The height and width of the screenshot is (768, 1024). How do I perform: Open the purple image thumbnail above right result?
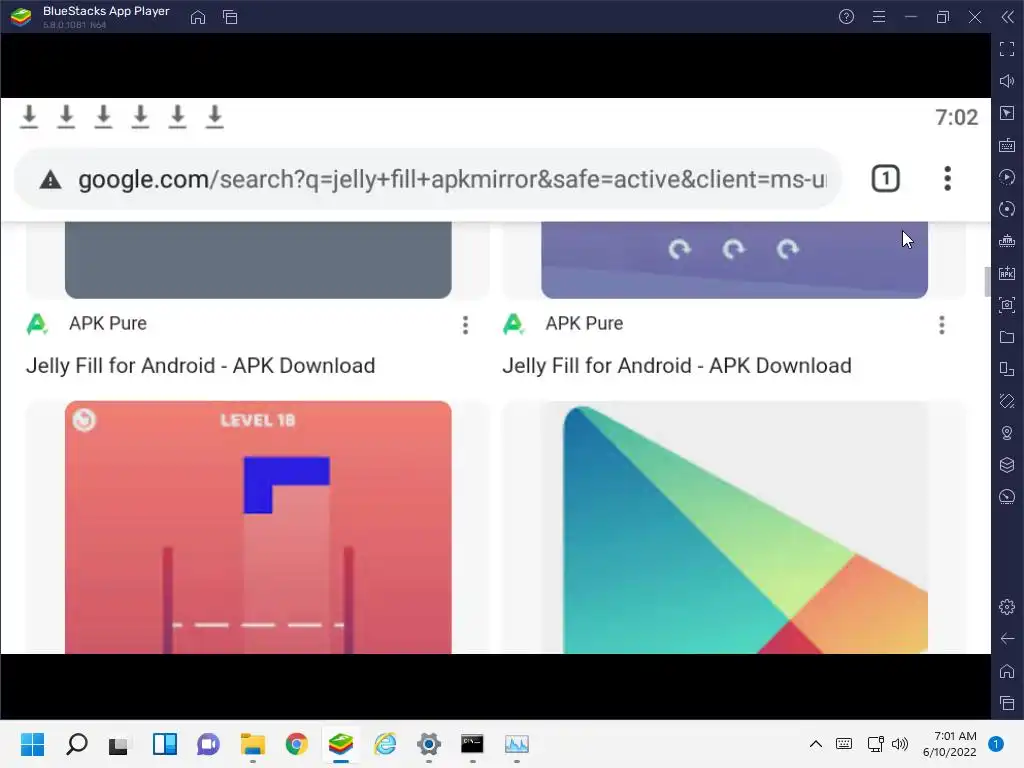pyautogui.click(x=734, y=260)
